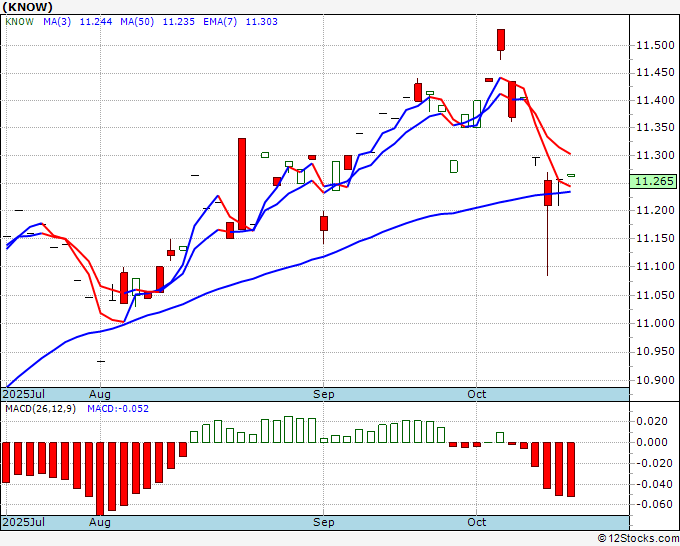Click the EMA(7) value 11.303

262,22
